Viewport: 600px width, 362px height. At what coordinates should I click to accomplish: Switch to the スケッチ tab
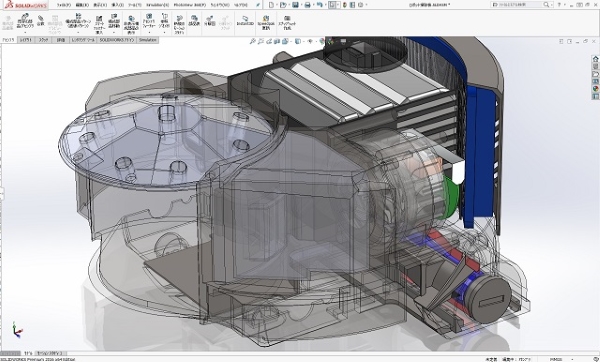pos(43,40)
